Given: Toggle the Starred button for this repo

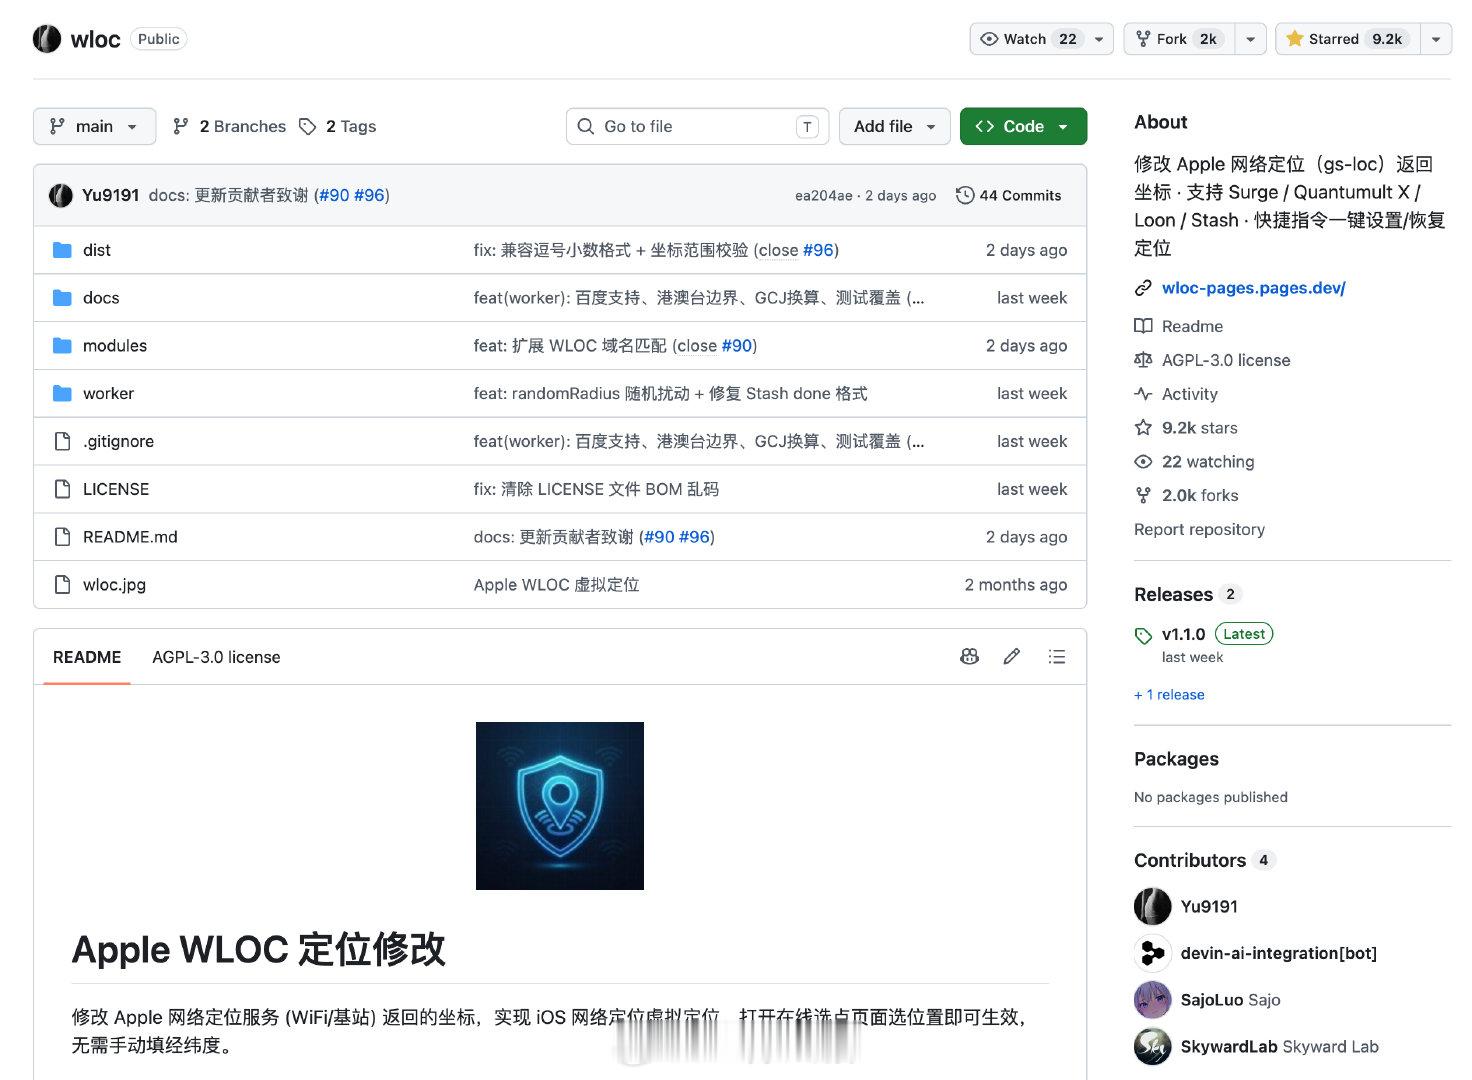Looking at the screenshot, I should tap(1348, 39).
